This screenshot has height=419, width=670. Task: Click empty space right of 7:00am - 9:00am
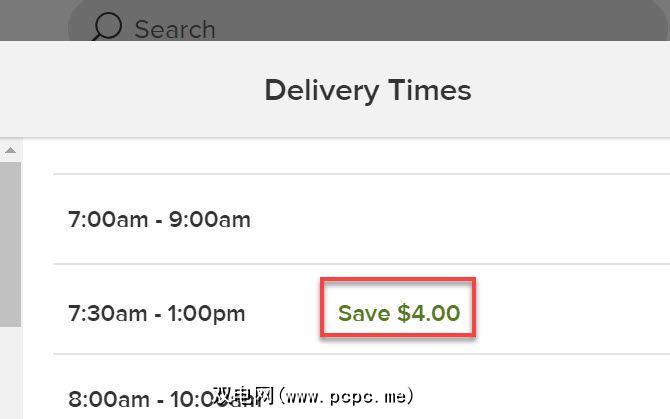click(450, 219)
